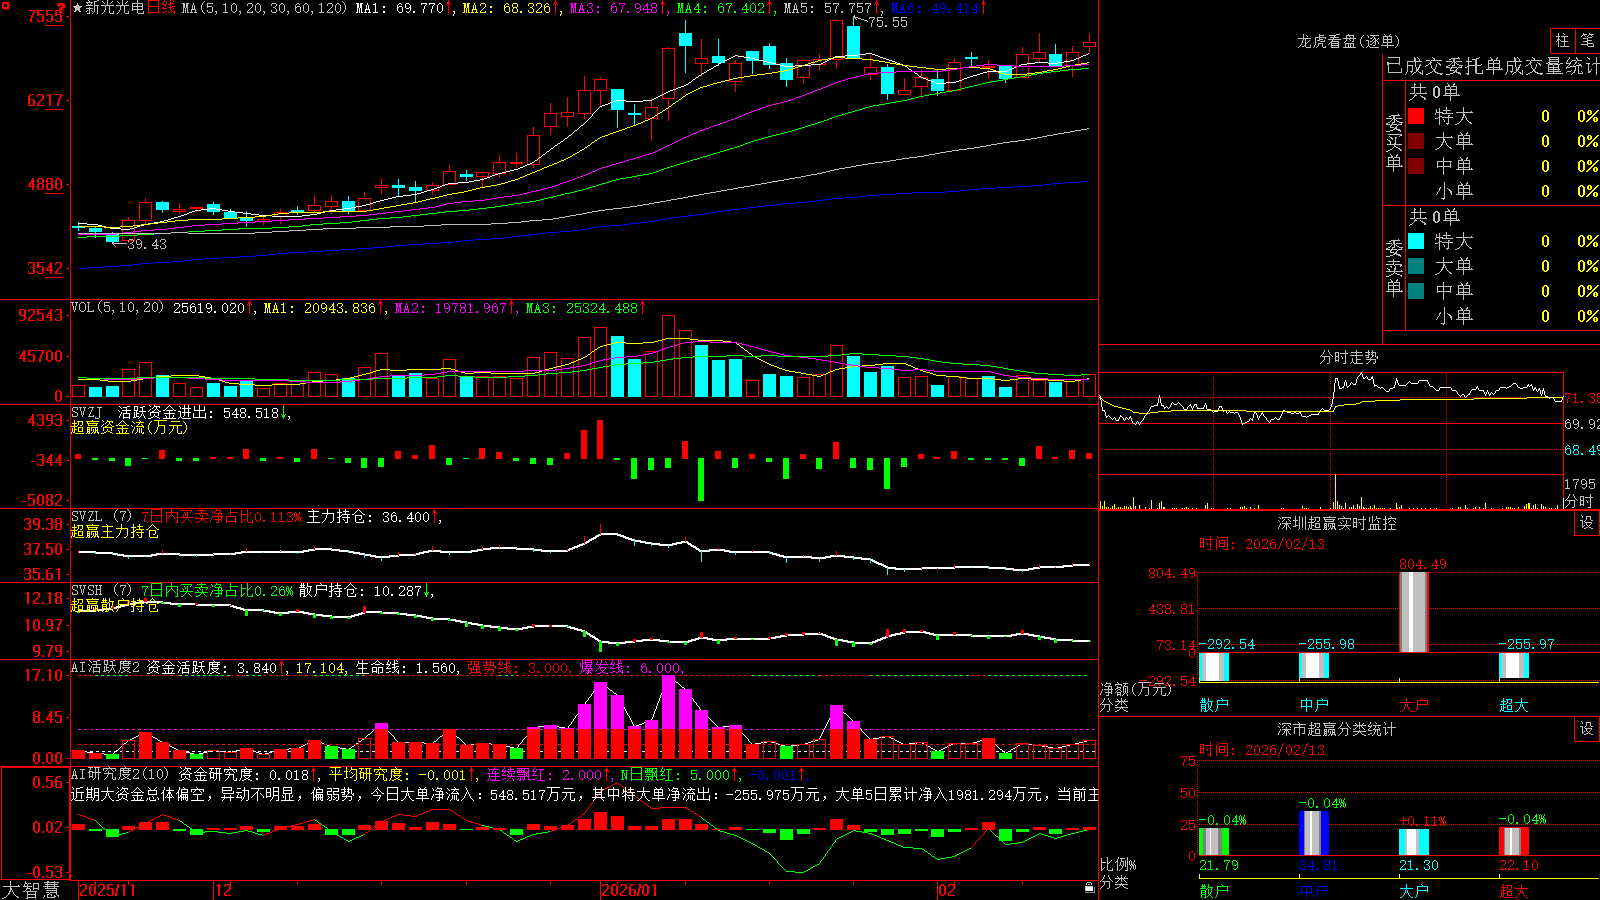Click the VOL(5,10,20) indicator label
This screenshot has width=1600, height=900.
click(118, 308)
